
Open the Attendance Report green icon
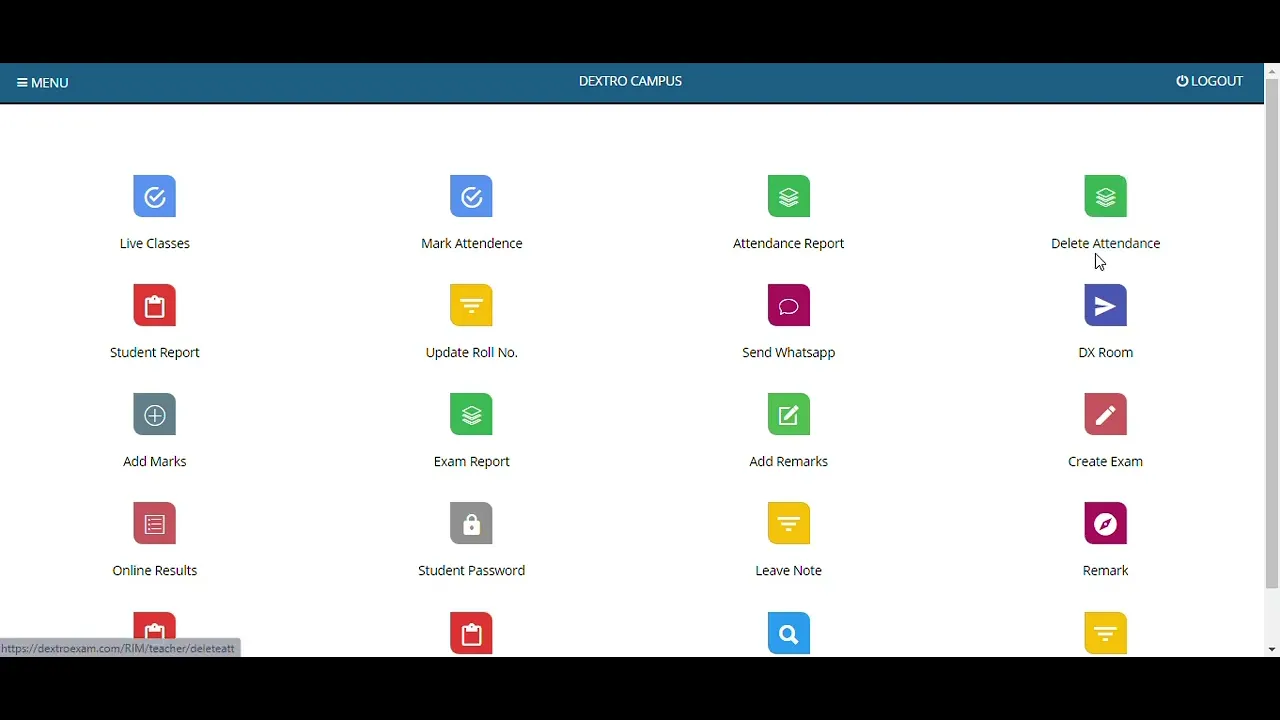789,196
